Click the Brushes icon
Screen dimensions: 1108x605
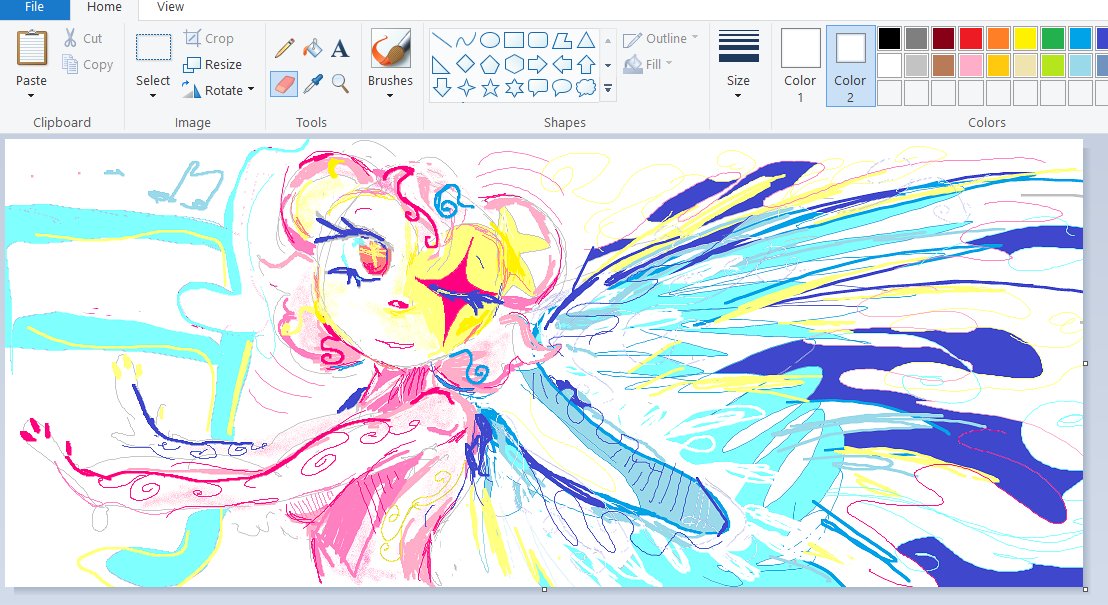390,49
